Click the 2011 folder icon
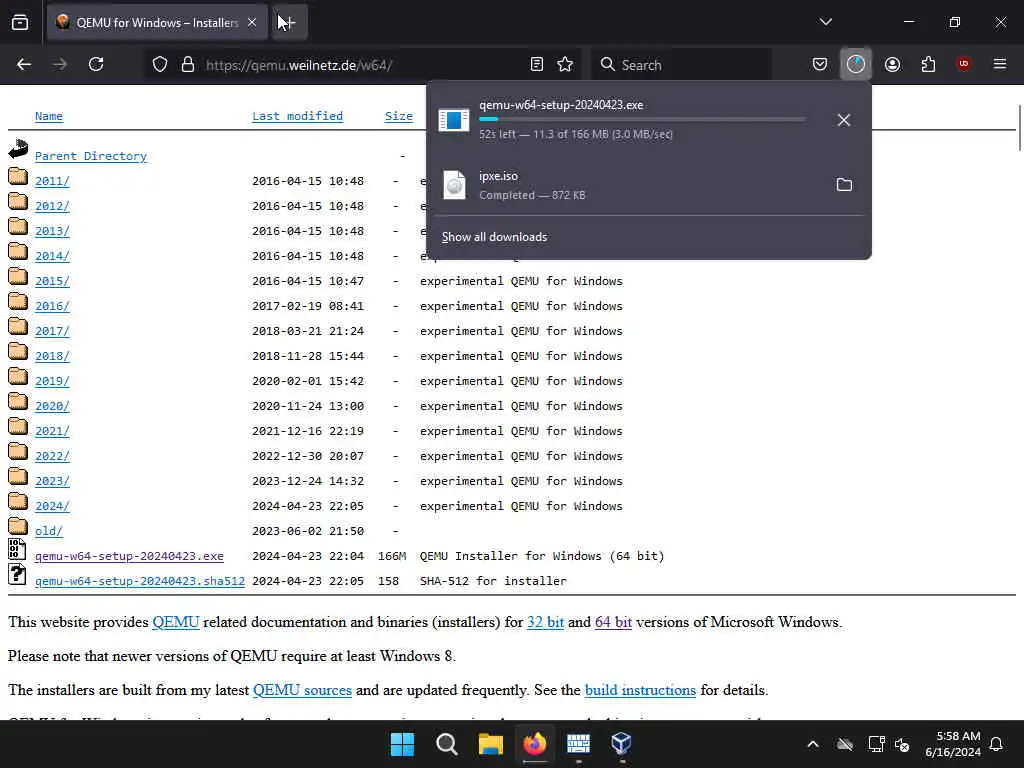 [18, 176]
